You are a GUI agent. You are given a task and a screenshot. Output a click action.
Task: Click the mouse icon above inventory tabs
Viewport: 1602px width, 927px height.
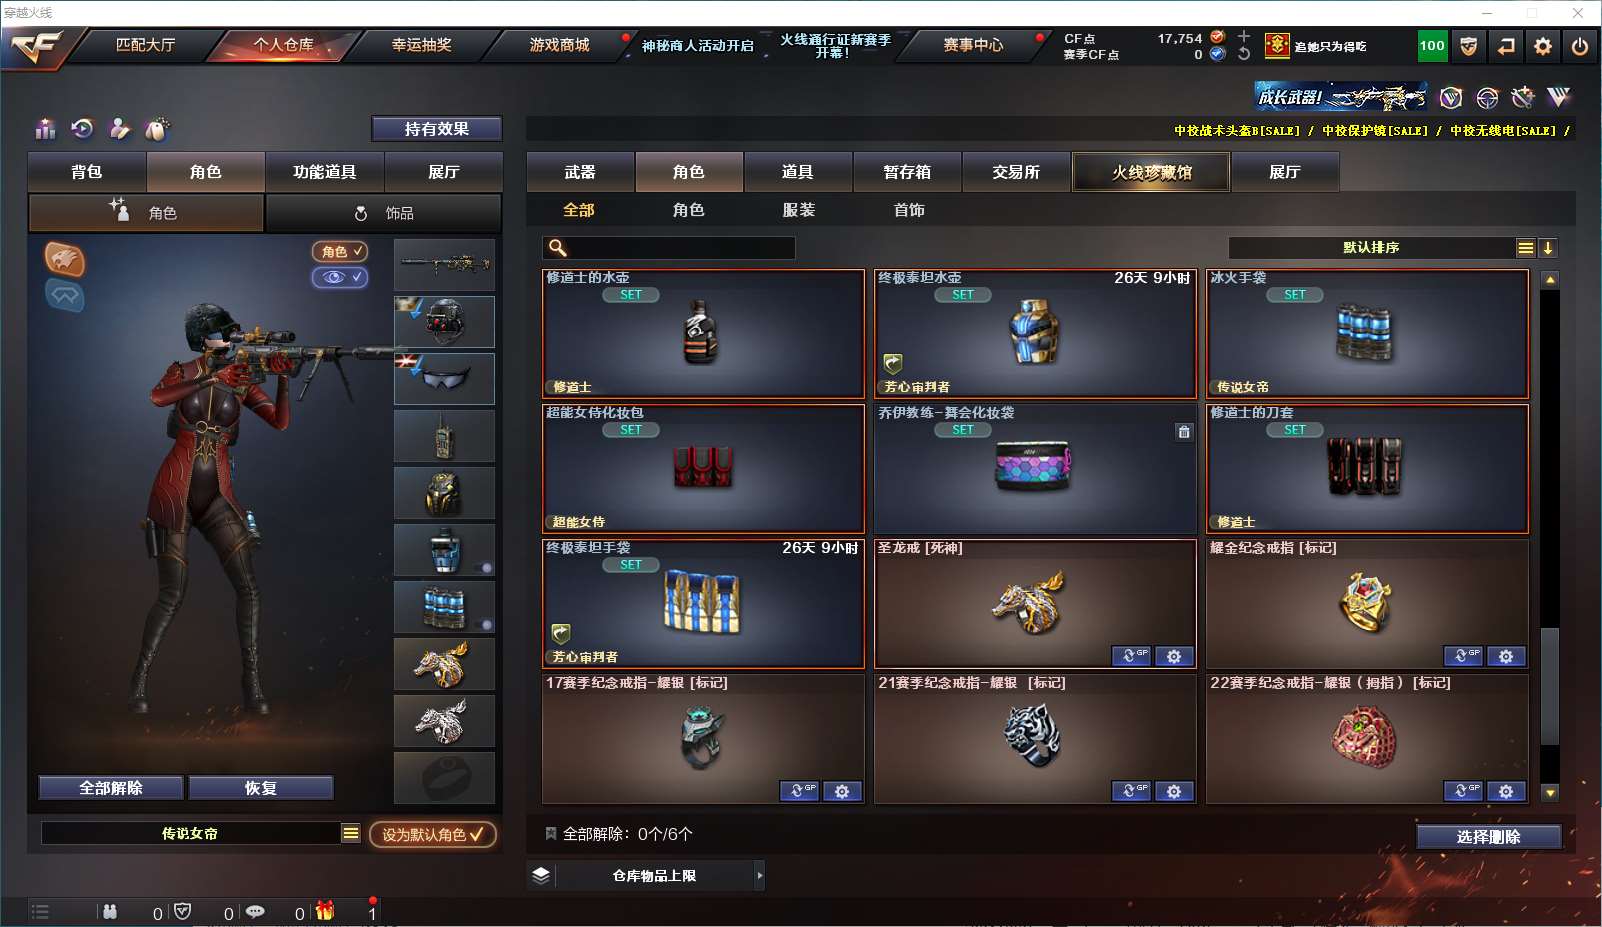[157, 129]
